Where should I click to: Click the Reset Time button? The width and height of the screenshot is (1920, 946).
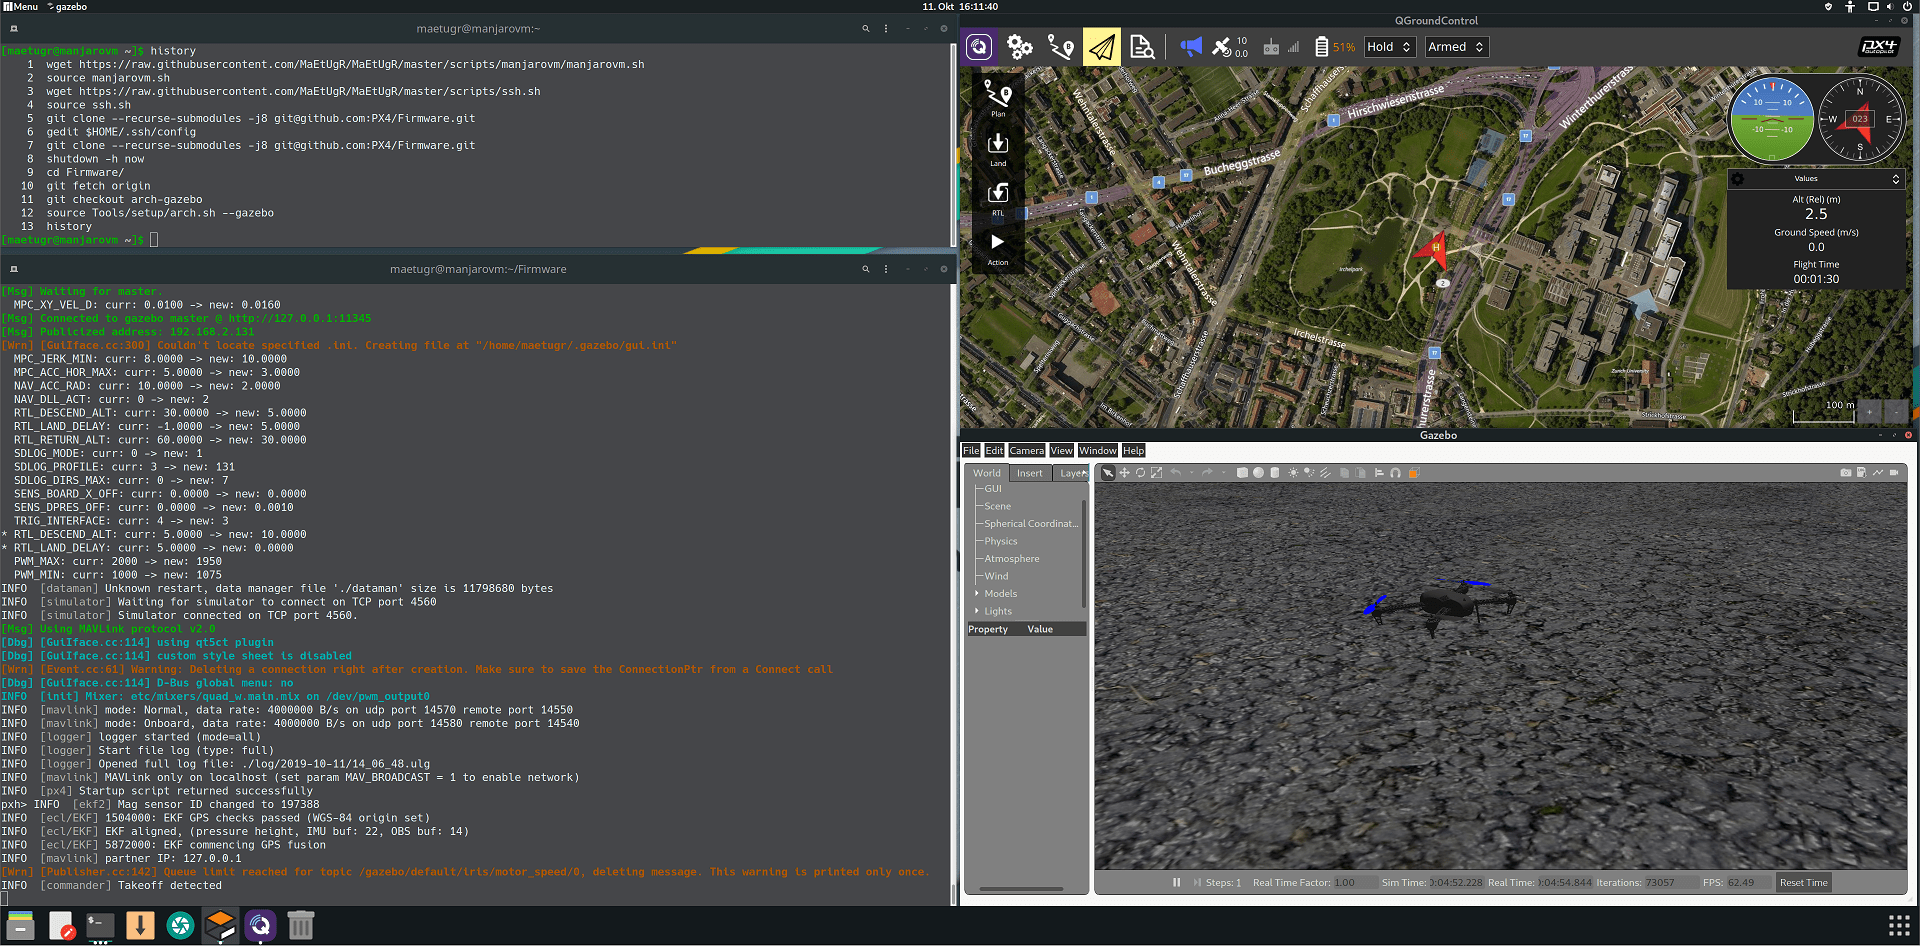coord(1803,882)
